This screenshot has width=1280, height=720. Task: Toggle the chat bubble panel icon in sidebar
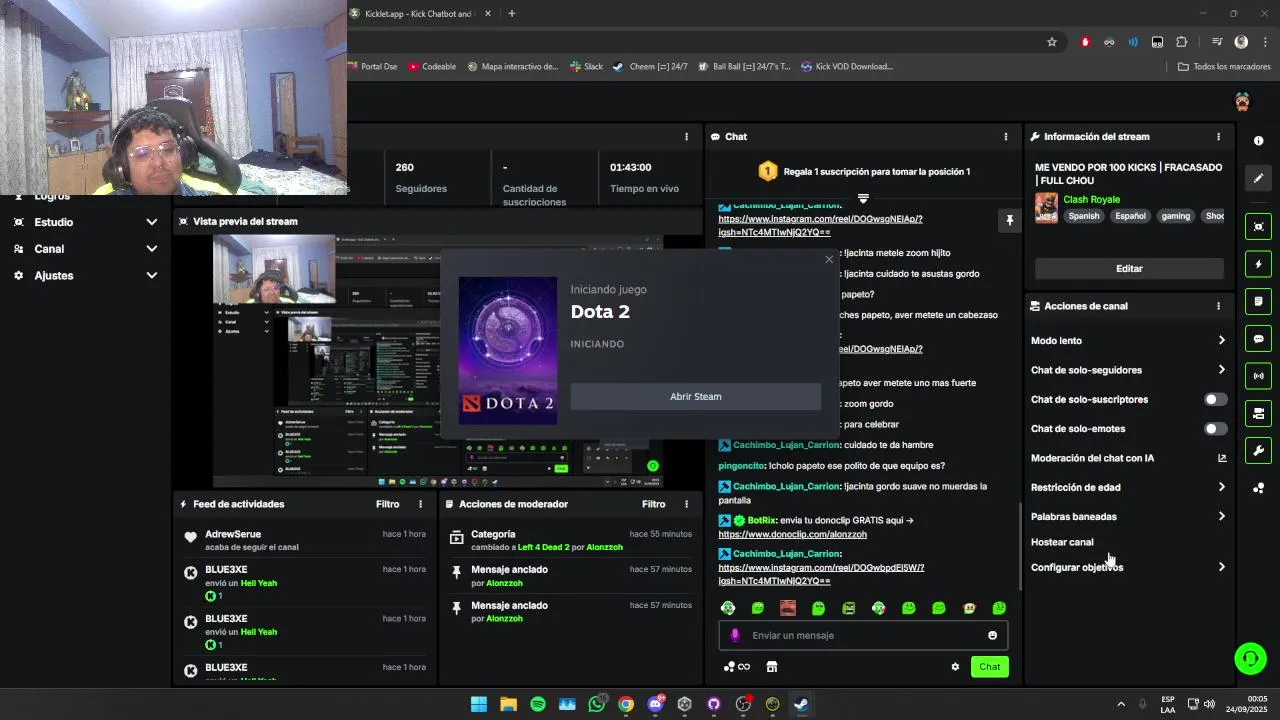tap(1258, 339)
